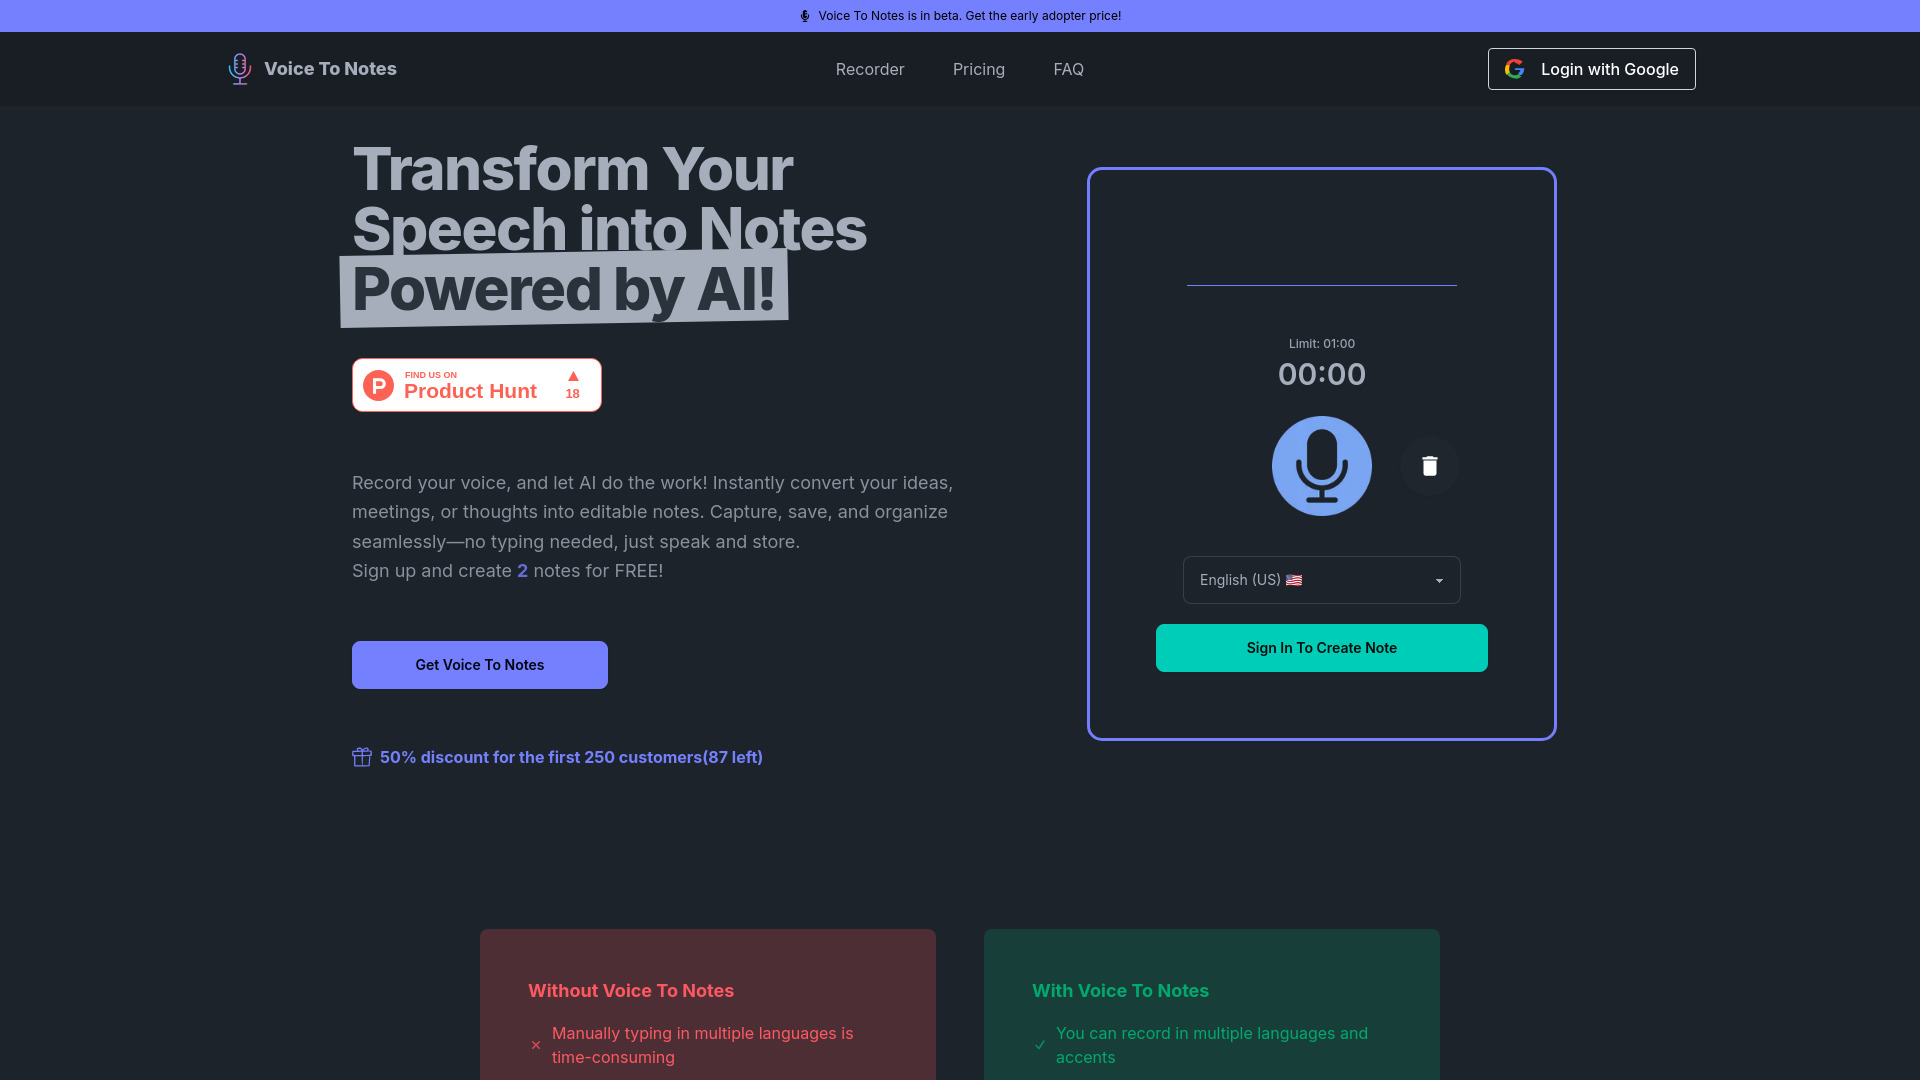
Task: Expand the language selector combo box
Action: pos(1321,580)
